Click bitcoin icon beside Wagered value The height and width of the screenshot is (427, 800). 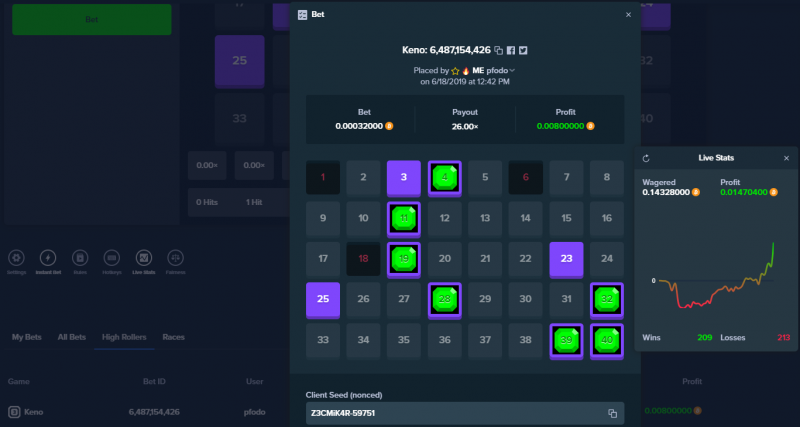click(x=696, y=192)
